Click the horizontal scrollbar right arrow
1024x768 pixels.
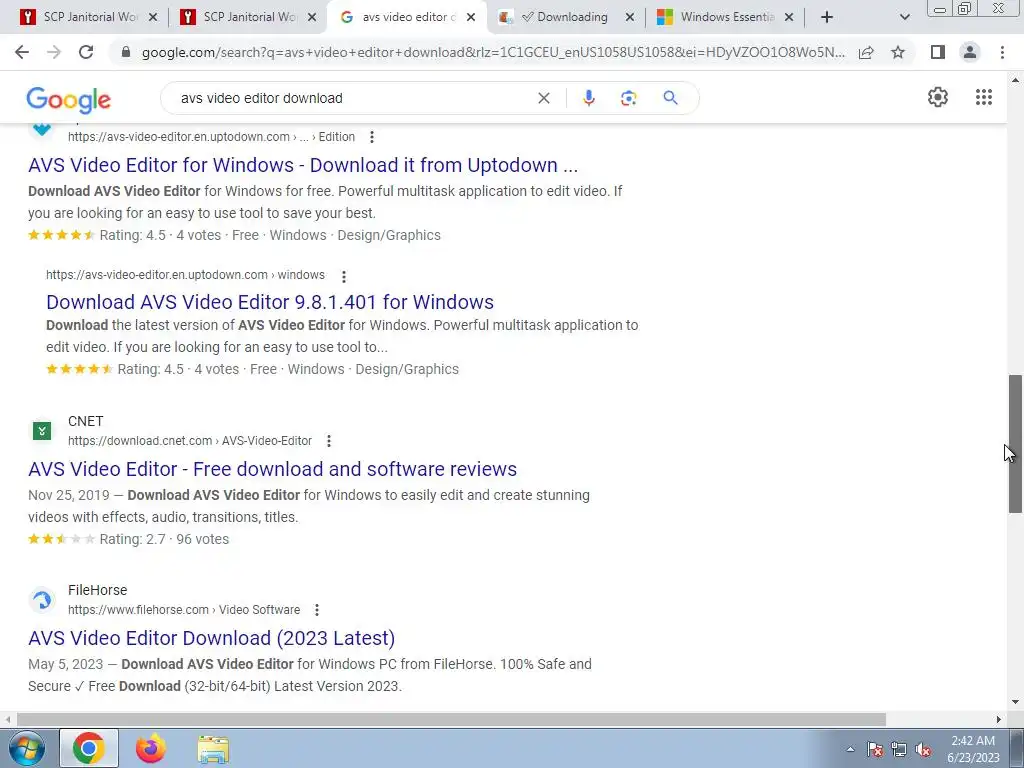click(x=998, y=719)
